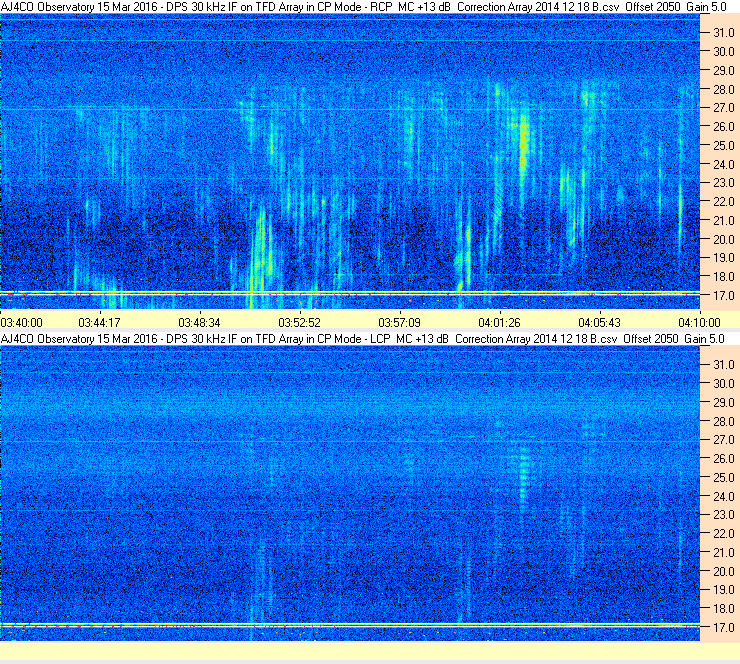The width and height of the screenshot is (740, 664).
Task: Click the 17.0 frequency label on RCP plot
Action: (724, 296)
